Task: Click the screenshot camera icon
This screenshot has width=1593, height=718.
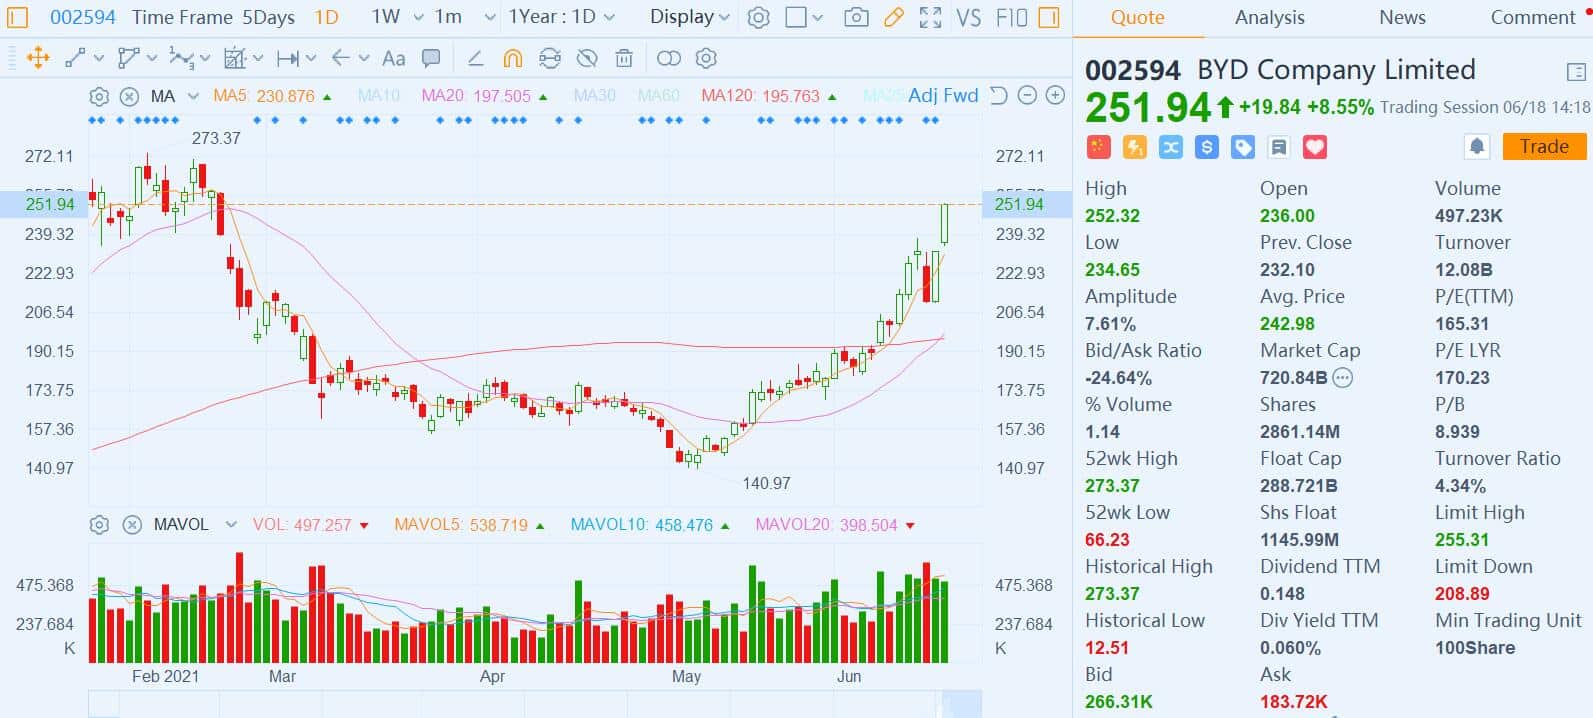Action: coord(856,17)
